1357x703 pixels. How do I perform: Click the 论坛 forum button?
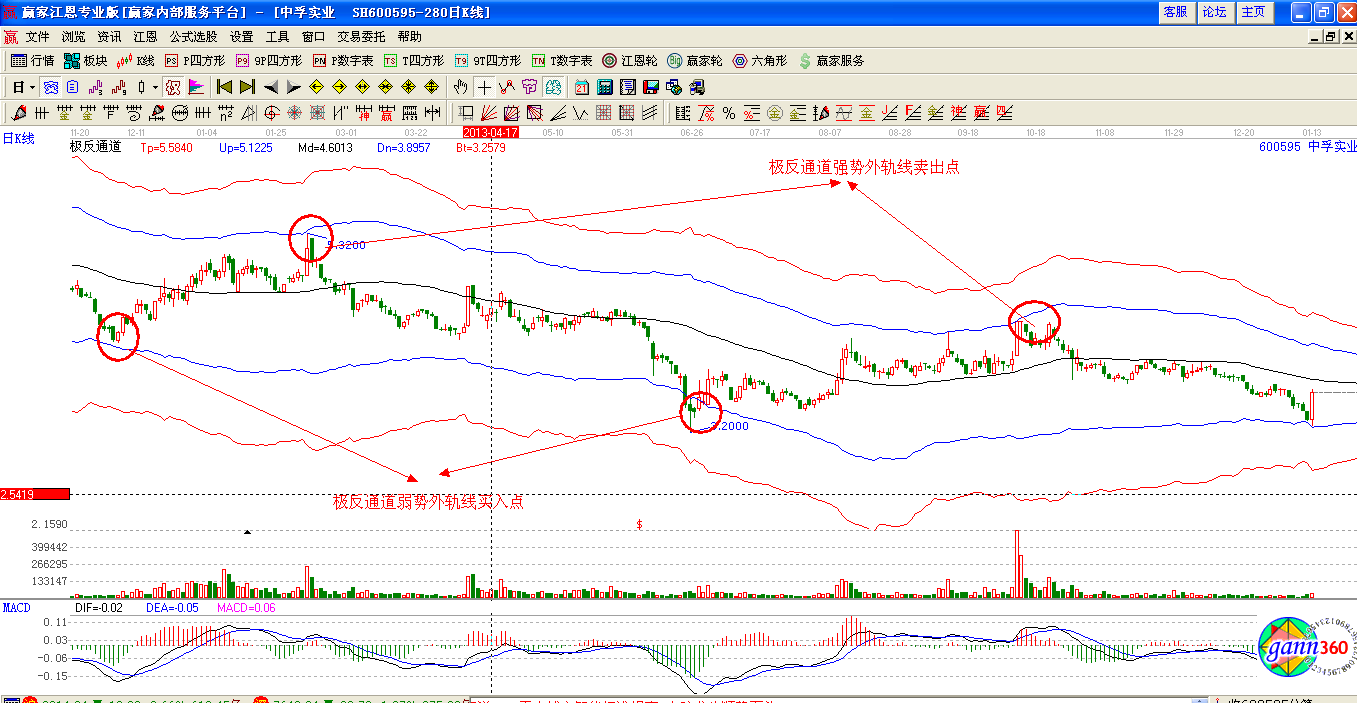tap(1214, 12)
